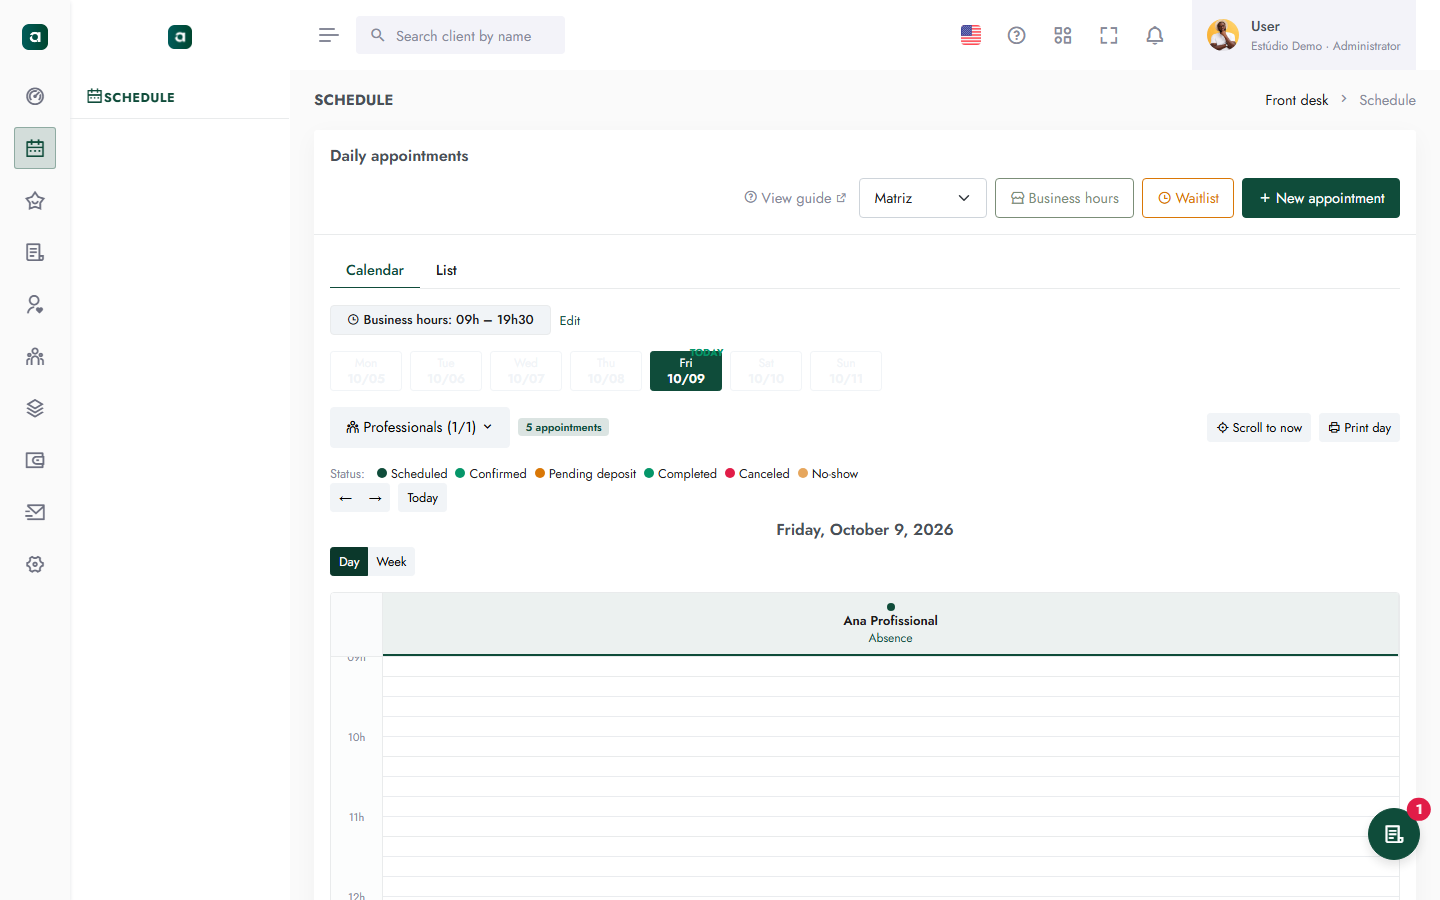Go to next day with right arrow
Viewport: 1440px width, 900px height.
tap(375, 498)
